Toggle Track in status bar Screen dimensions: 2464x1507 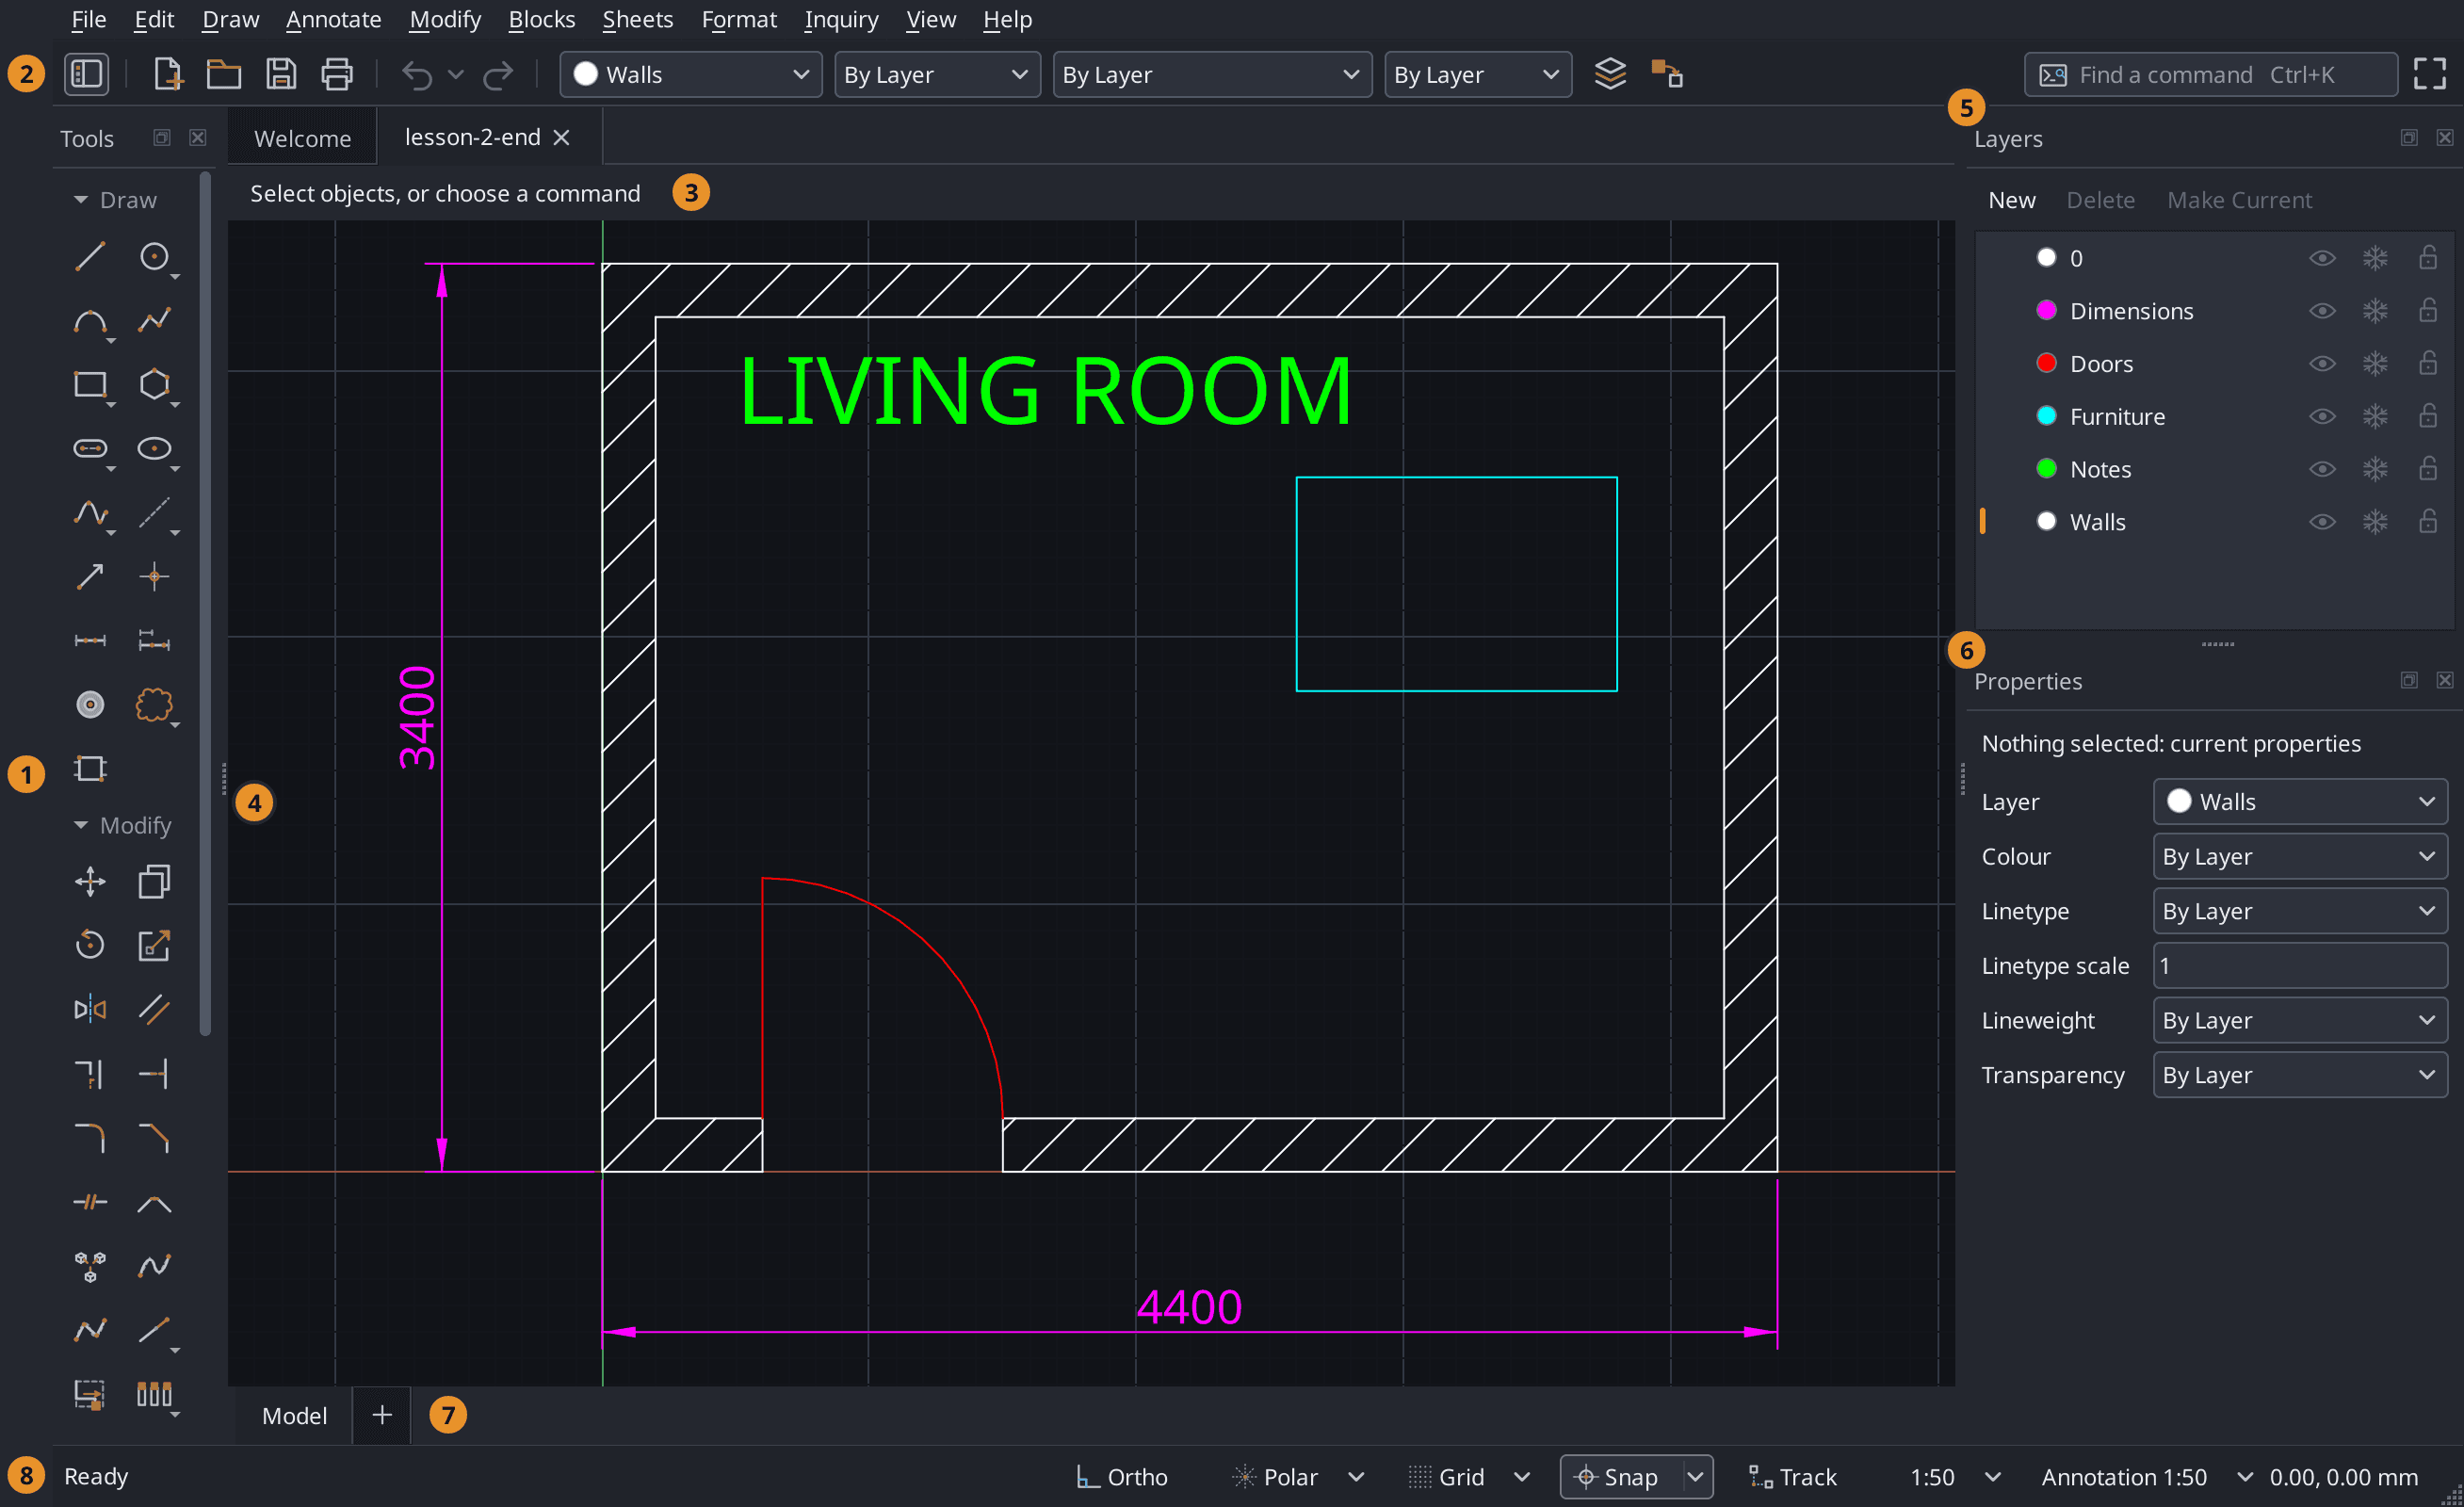(1793, 1477)
